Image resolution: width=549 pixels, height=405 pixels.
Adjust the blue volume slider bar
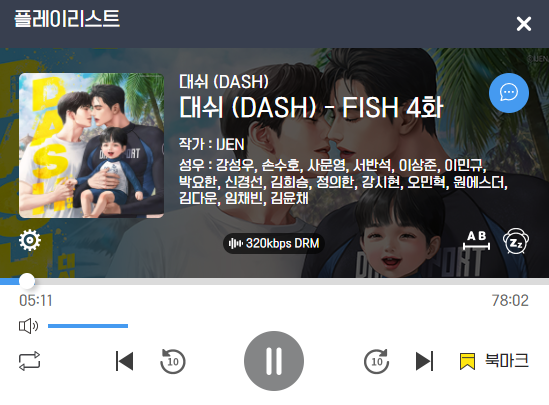(x=88, y=326)
